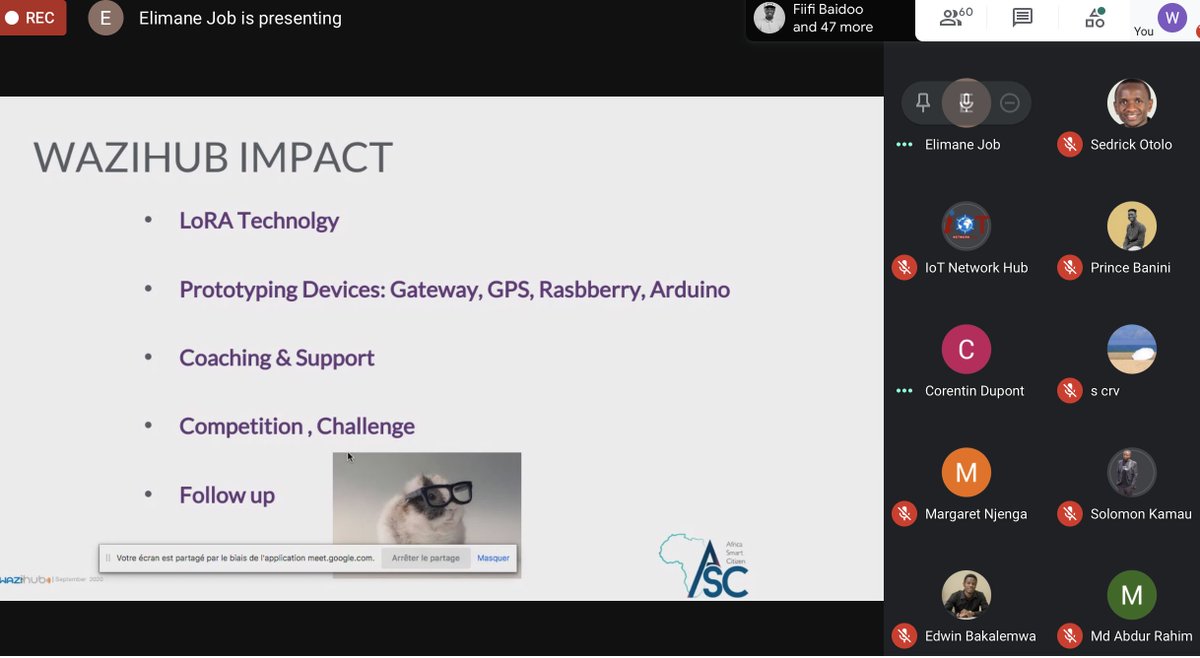
Task: Click muted mic icon beside s crv
Action: click(x=1069, y=391)
